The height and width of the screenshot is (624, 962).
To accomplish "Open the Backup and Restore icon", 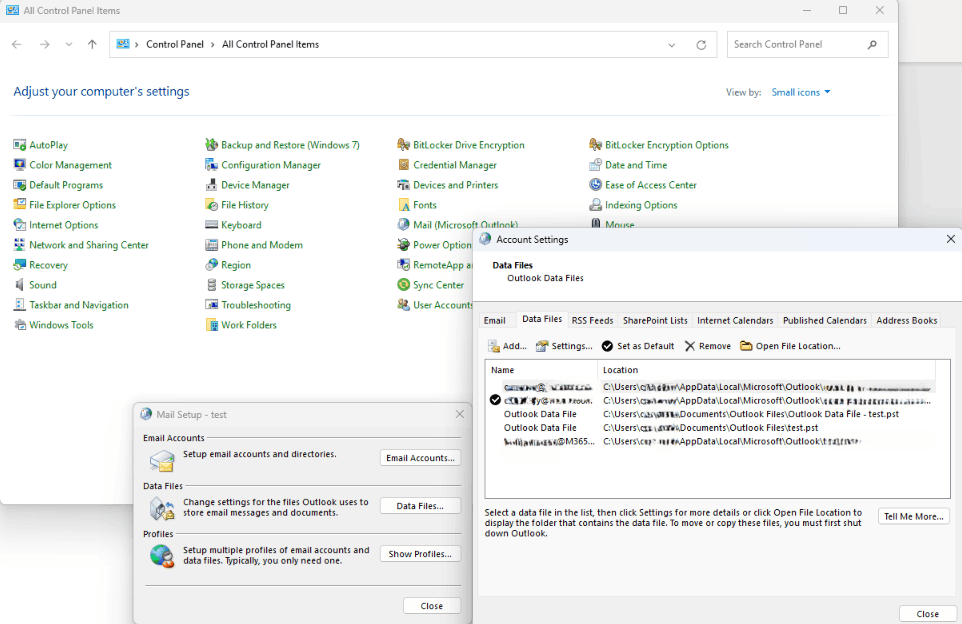I will [212, 145].
